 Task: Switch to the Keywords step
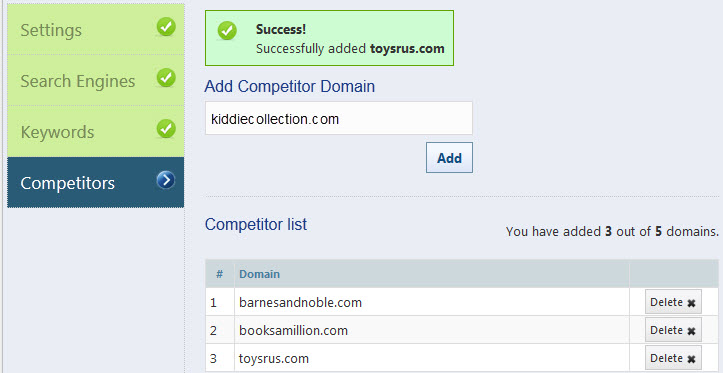pos(95,131)
